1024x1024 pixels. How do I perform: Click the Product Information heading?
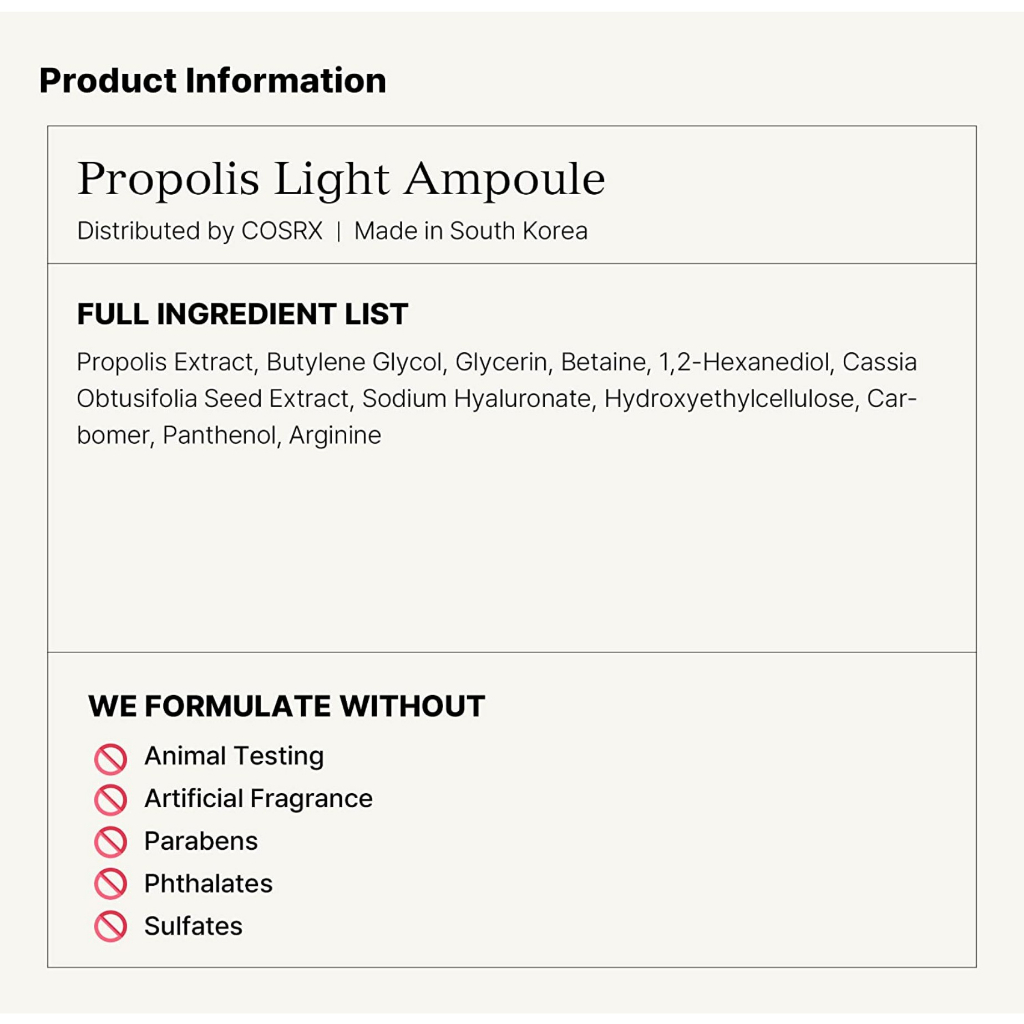click(x=212, y=80)
